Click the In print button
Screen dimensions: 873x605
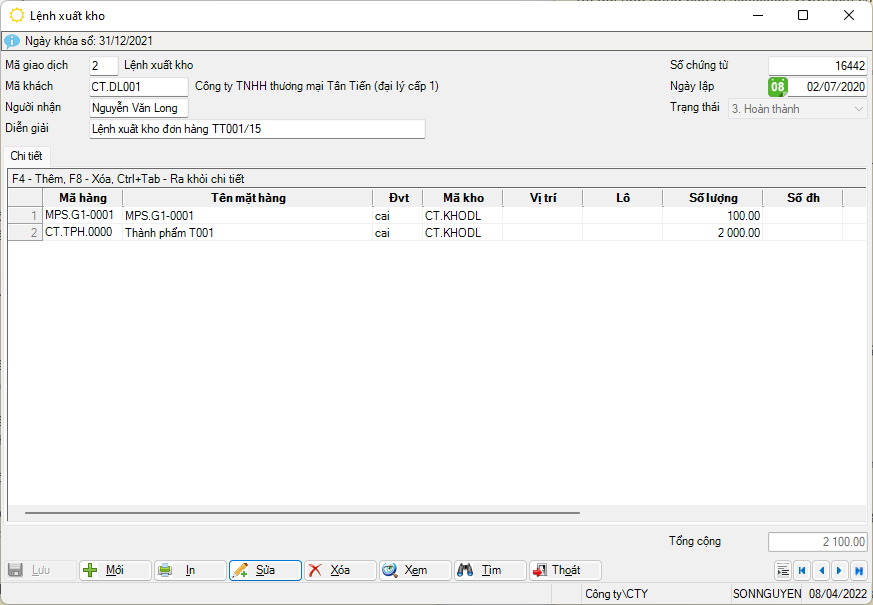190,570
